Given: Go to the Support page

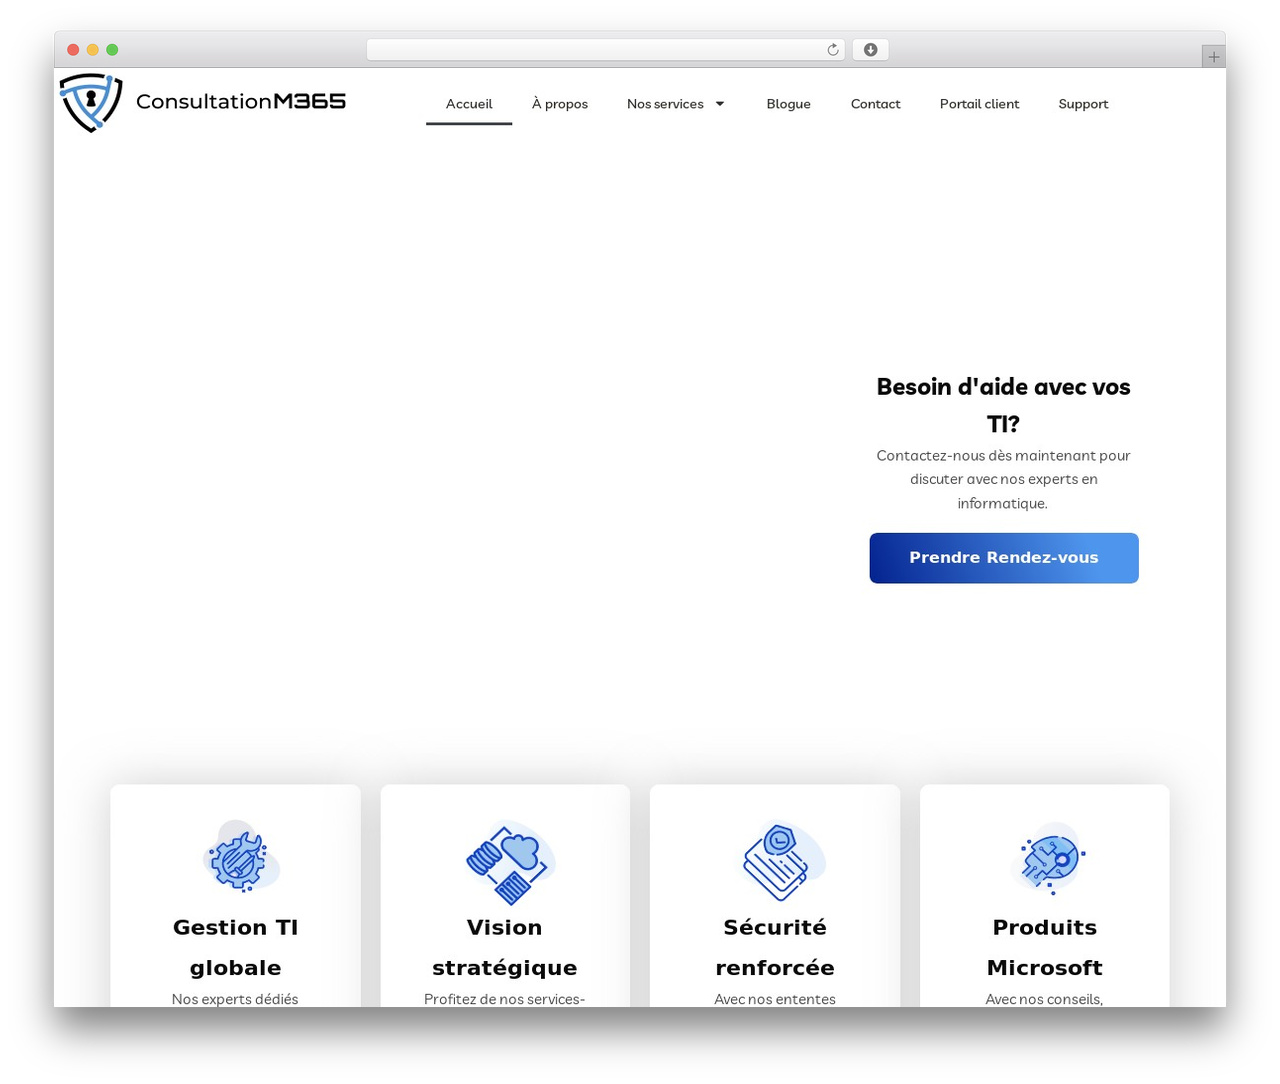Looking at the screenshot, I should [x=1083, y=104].
